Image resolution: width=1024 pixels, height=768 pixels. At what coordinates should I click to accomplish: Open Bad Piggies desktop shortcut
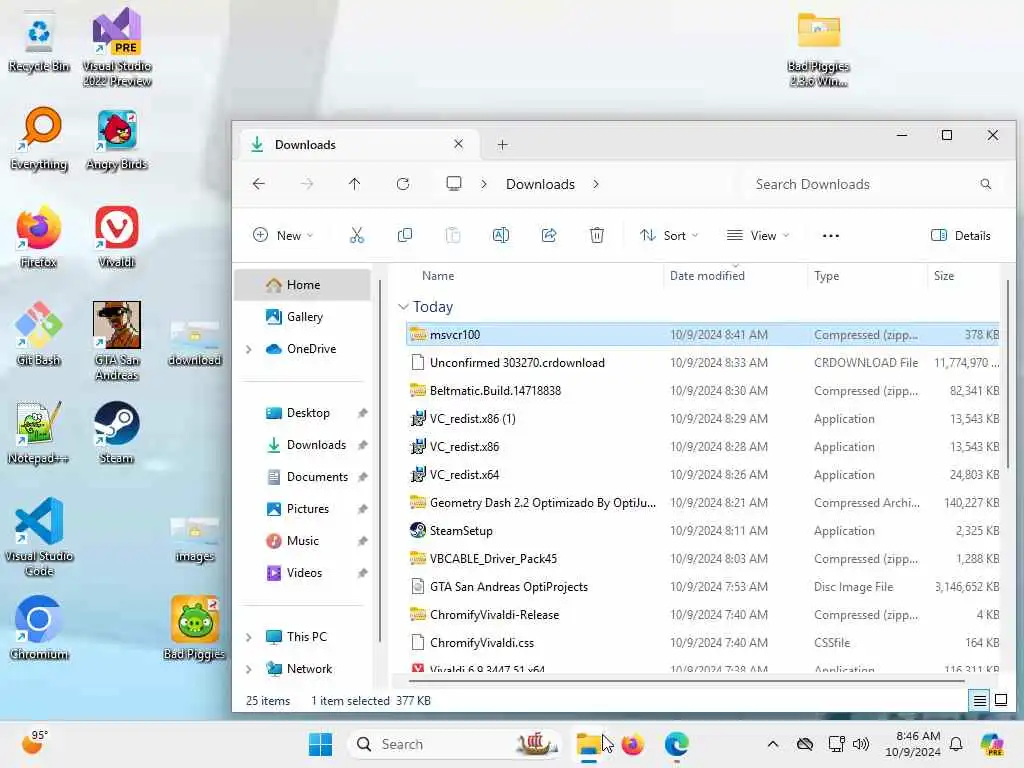pos(195,628)
